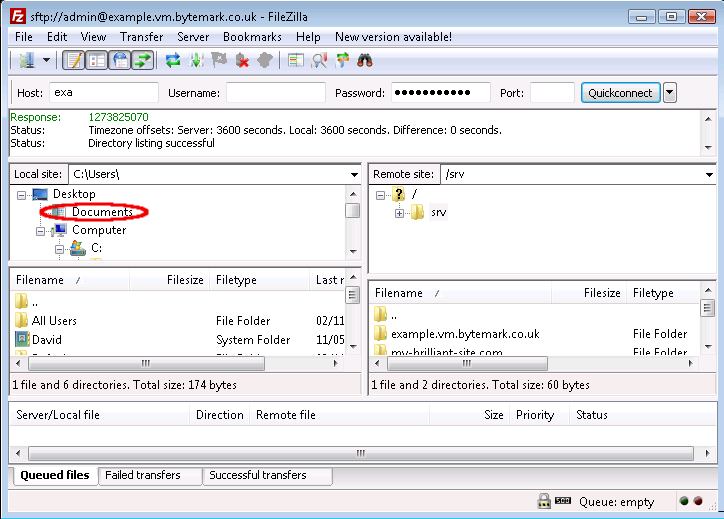Image resolution: width=724 pixels, height=519 pixels.
Task: Click the Priority column header in queue
Action: [x=539, y=415]
